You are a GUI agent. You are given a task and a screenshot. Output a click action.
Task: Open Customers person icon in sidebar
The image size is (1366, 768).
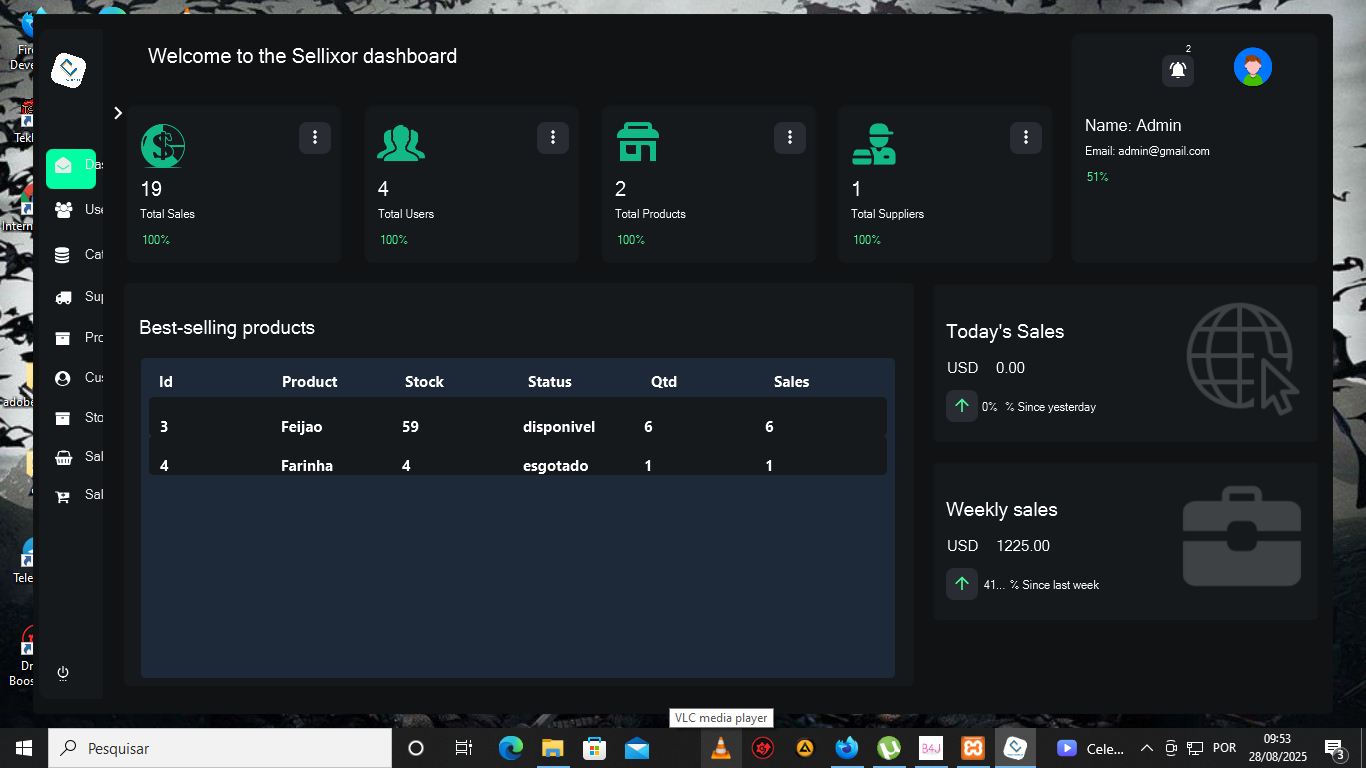tap(63, 378)
